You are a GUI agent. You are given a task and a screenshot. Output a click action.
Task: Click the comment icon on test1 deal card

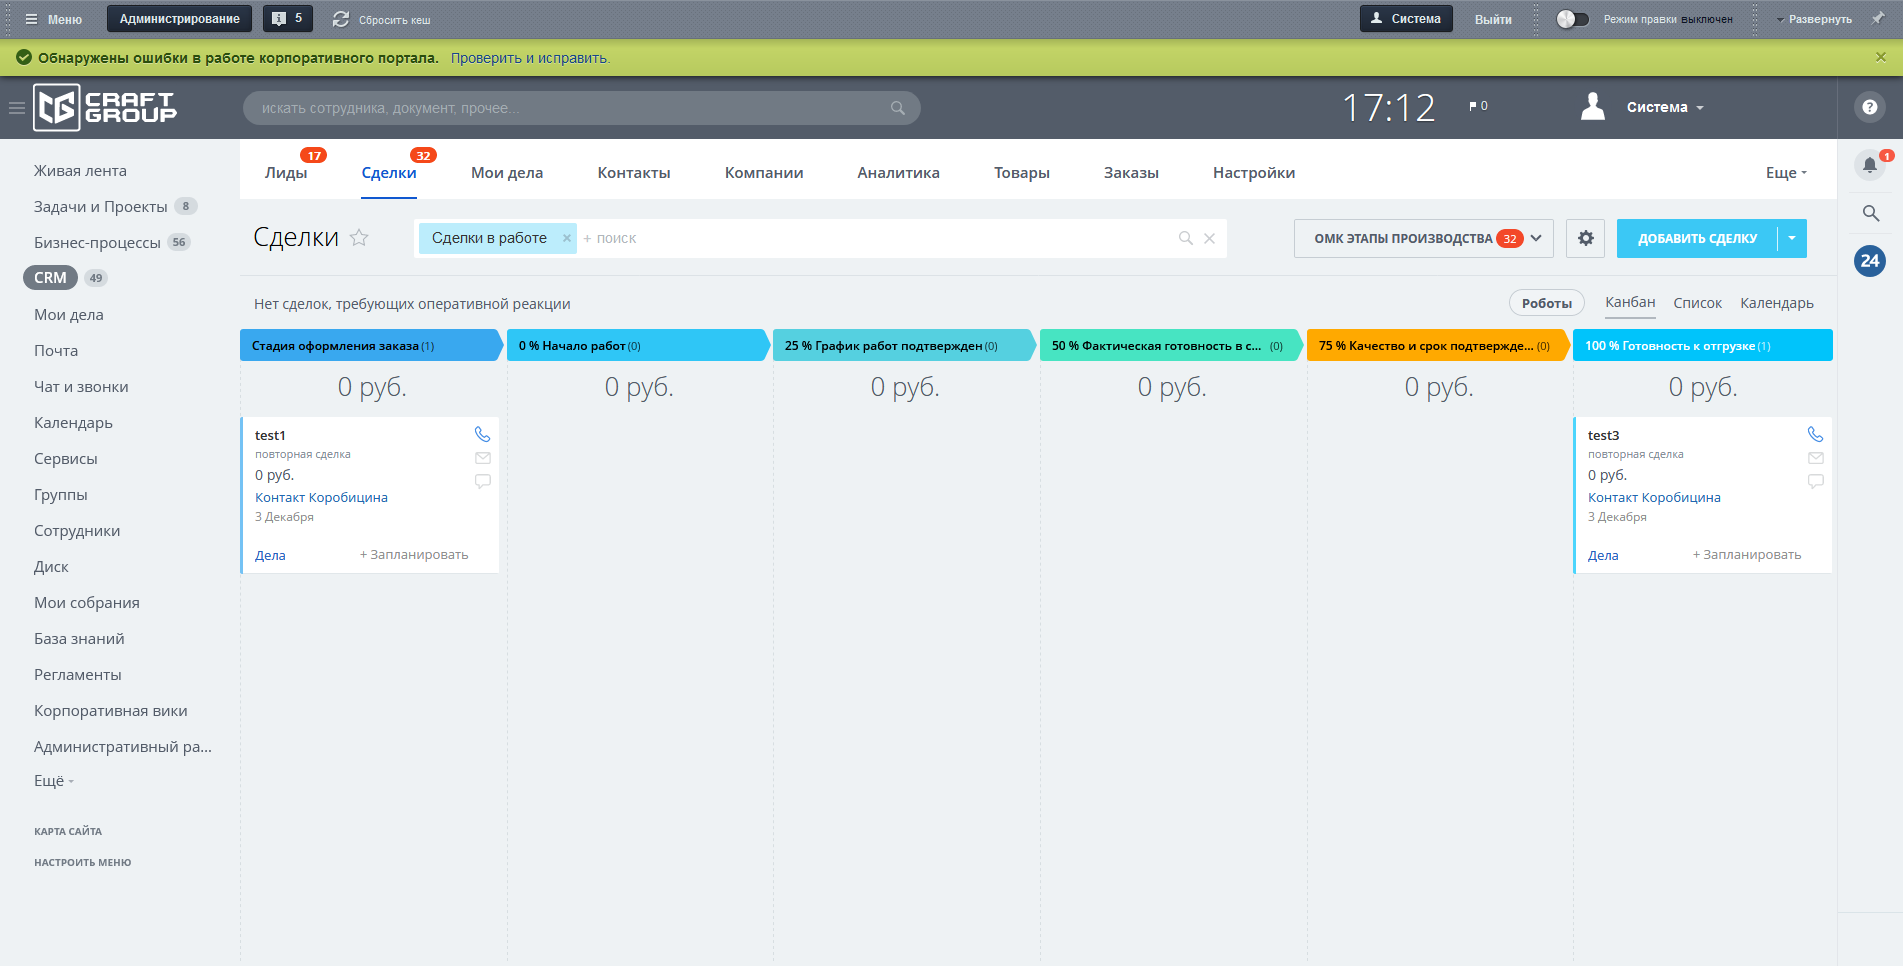coord(482,481)
